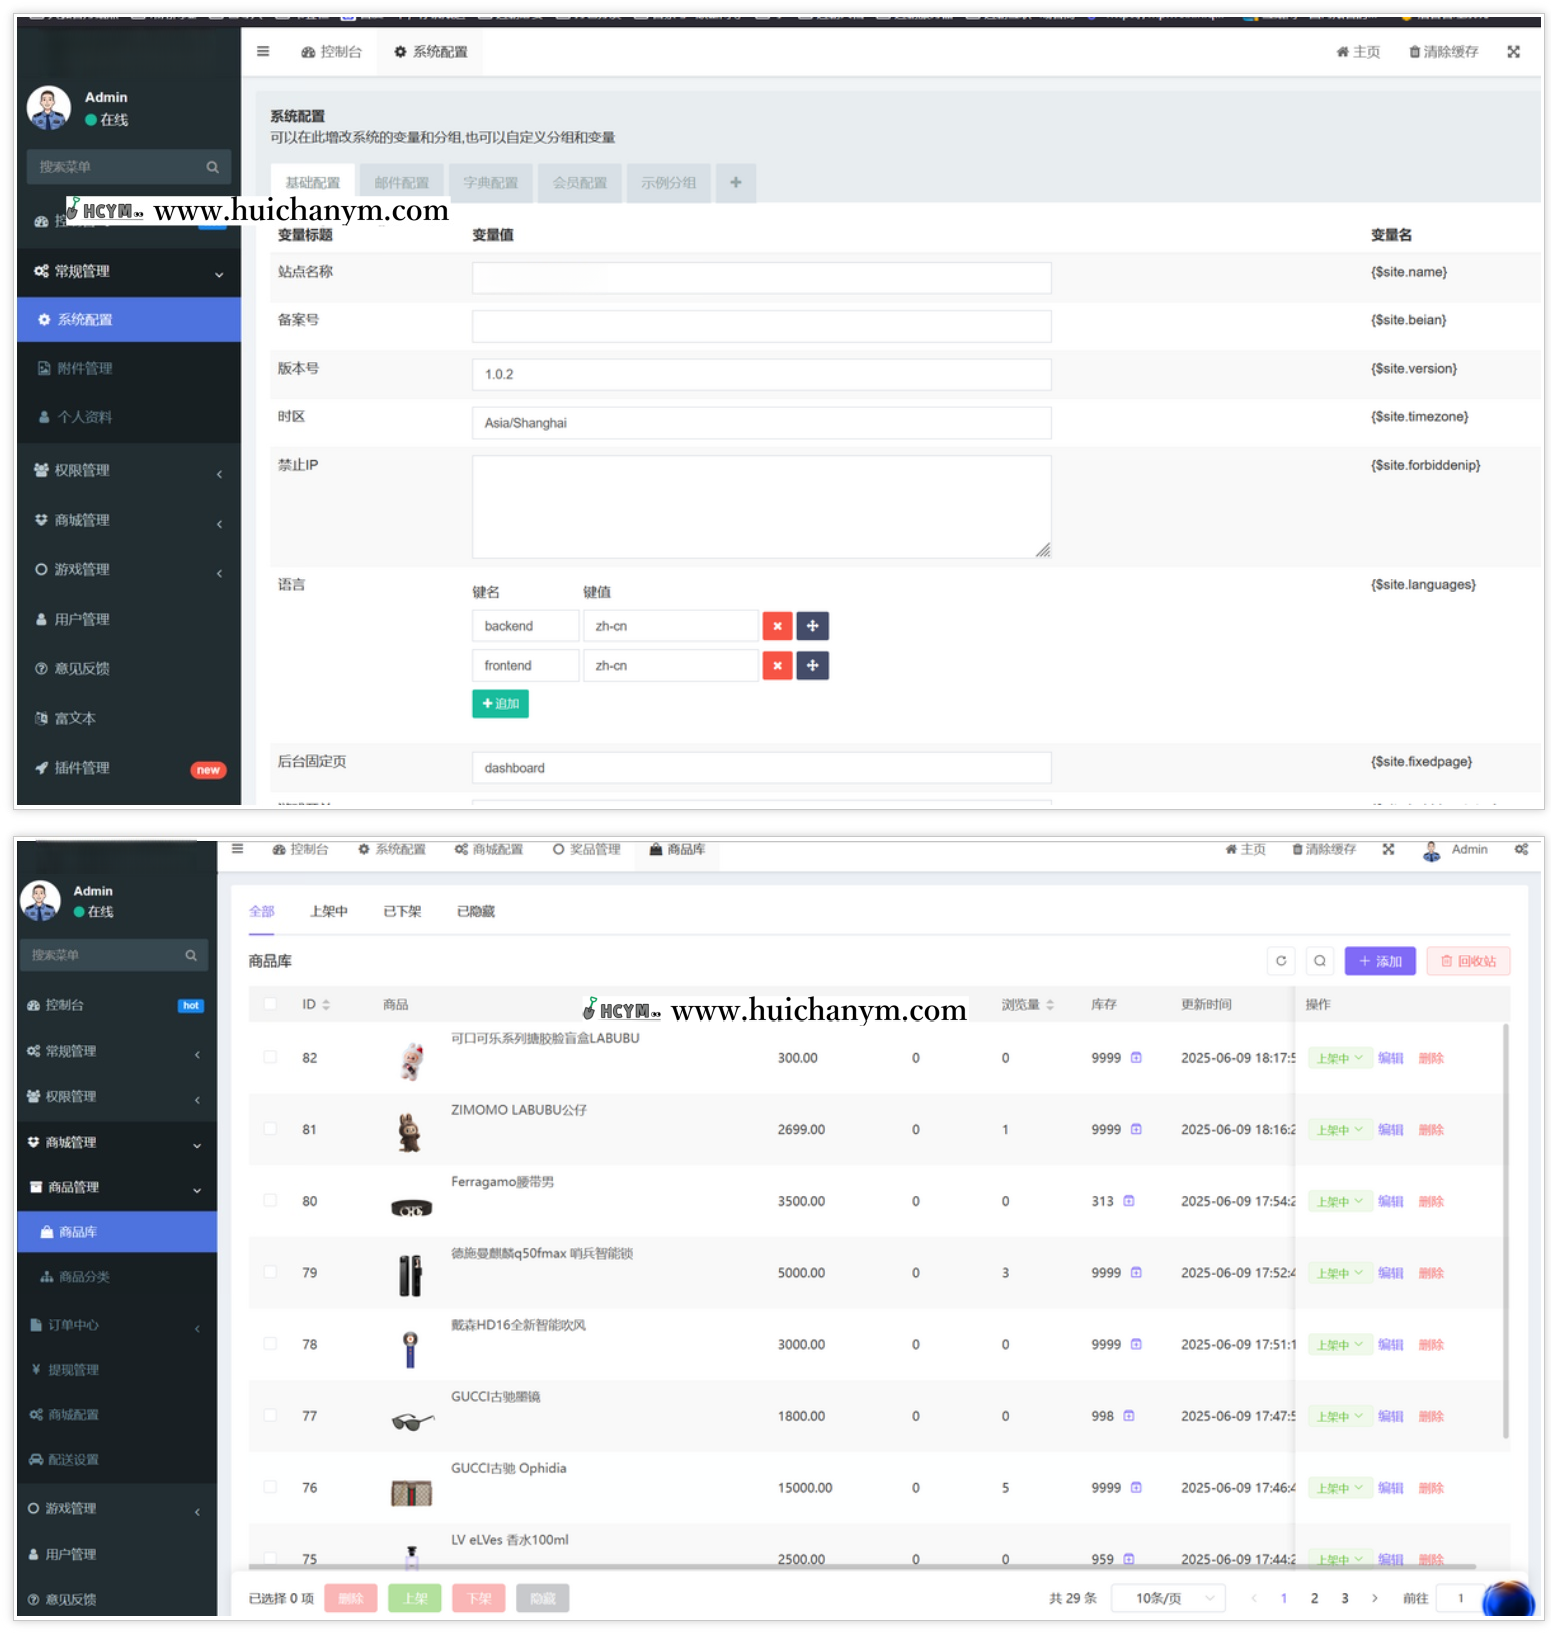1551x1636 pixels.
Task: Click into the 站点名称 input field
Action: pyautogui.click(x=761, y=278)
